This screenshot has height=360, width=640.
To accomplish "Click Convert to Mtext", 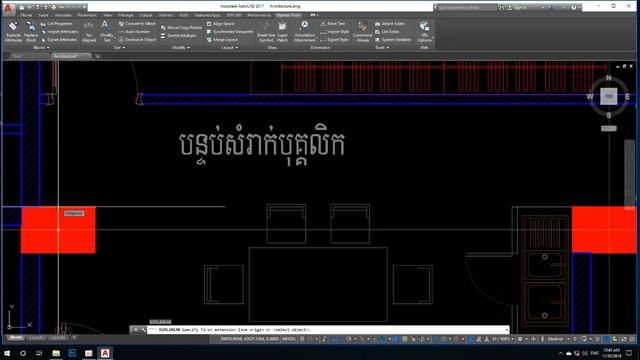I will point(137,24).
